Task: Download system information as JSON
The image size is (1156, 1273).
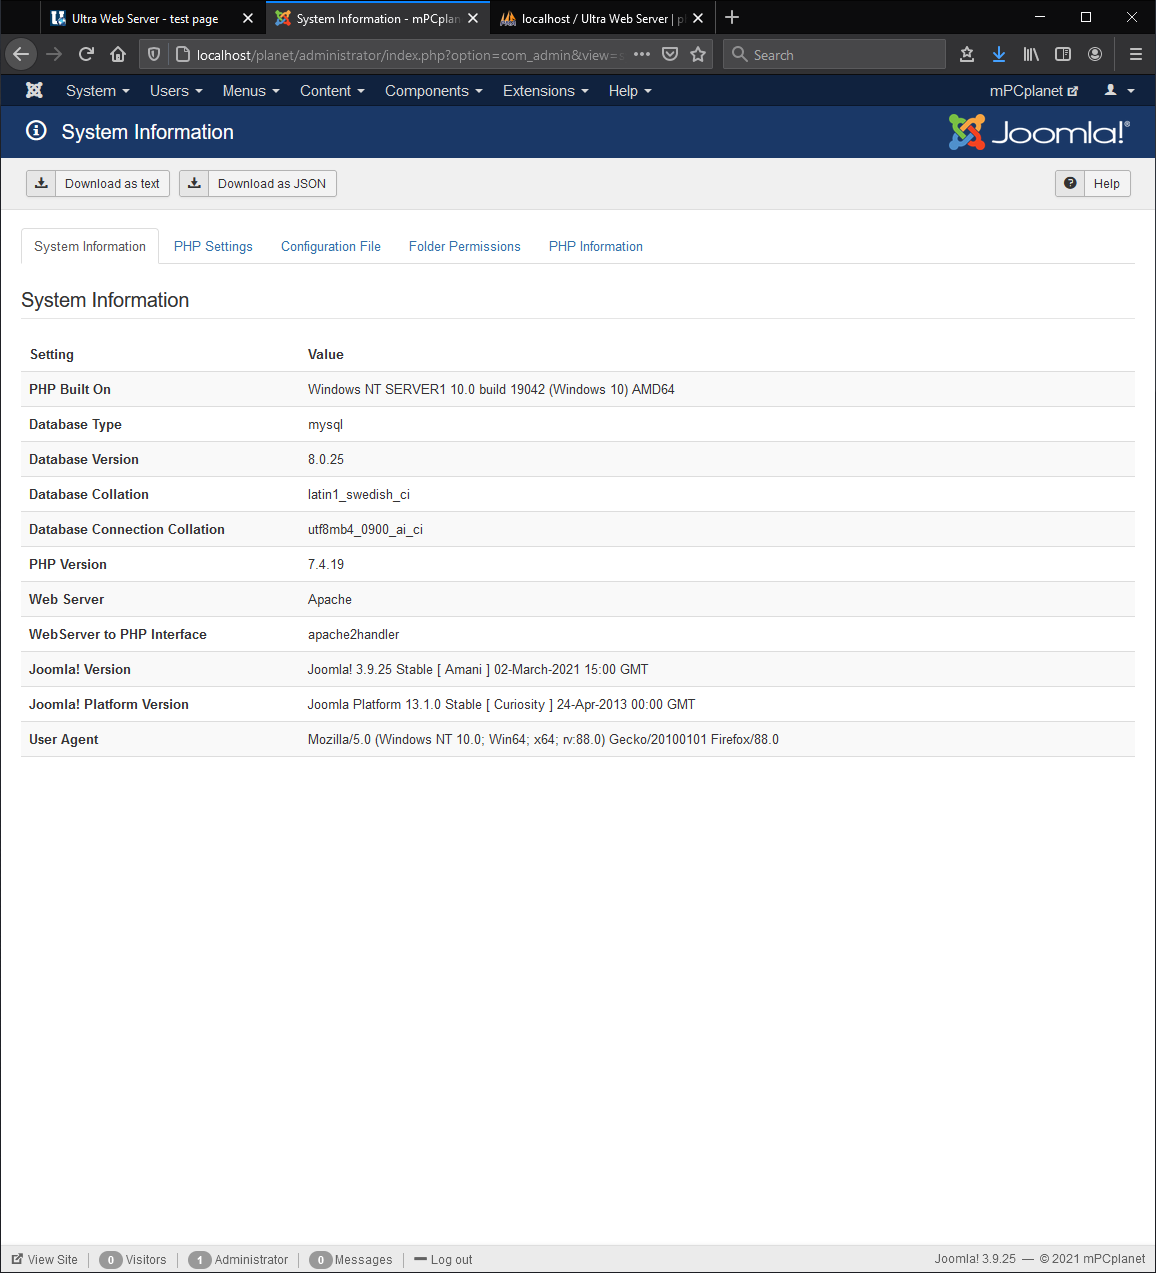Action: [x=258, y=183]
